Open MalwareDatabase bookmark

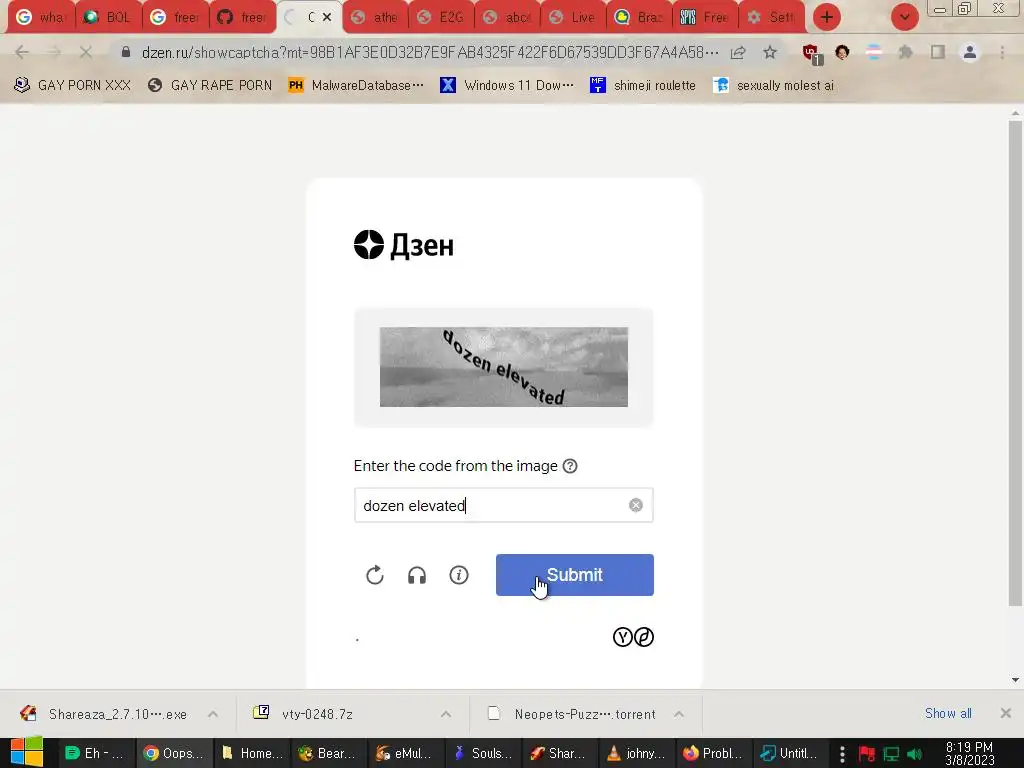(356, 85)
